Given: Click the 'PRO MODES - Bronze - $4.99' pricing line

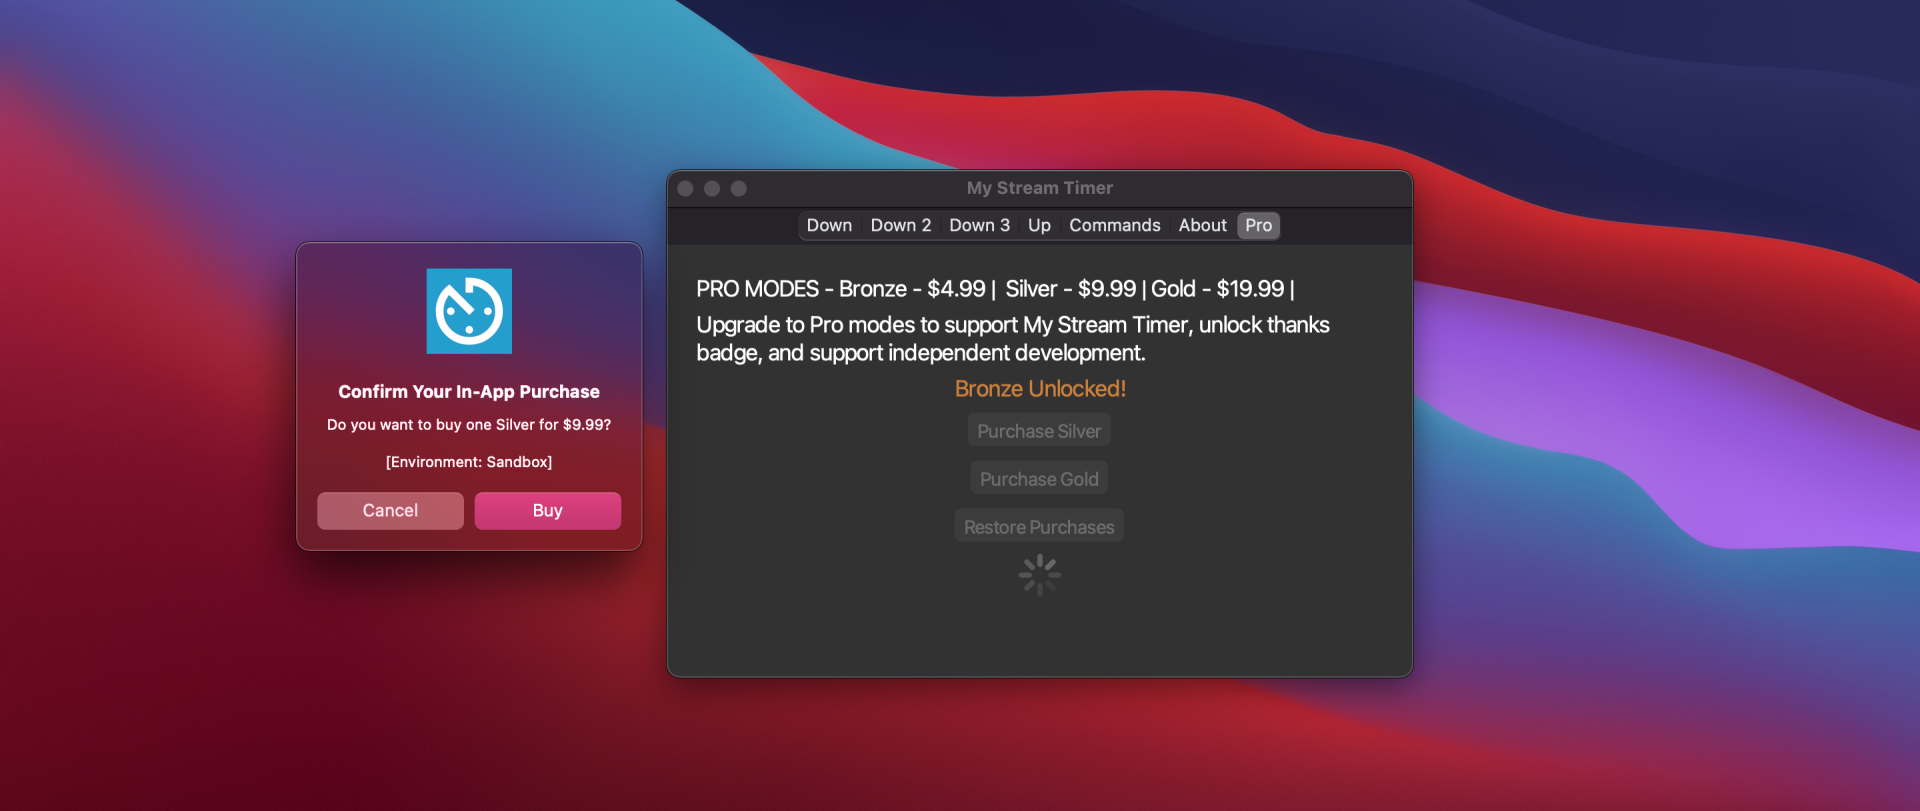Looking at the screenshot, I should [x=996, y=289].
